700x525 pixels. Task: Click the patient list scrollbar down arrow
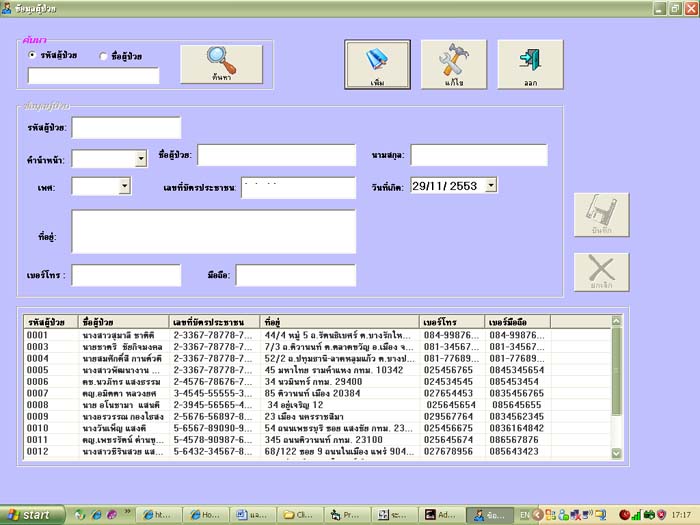616,453
